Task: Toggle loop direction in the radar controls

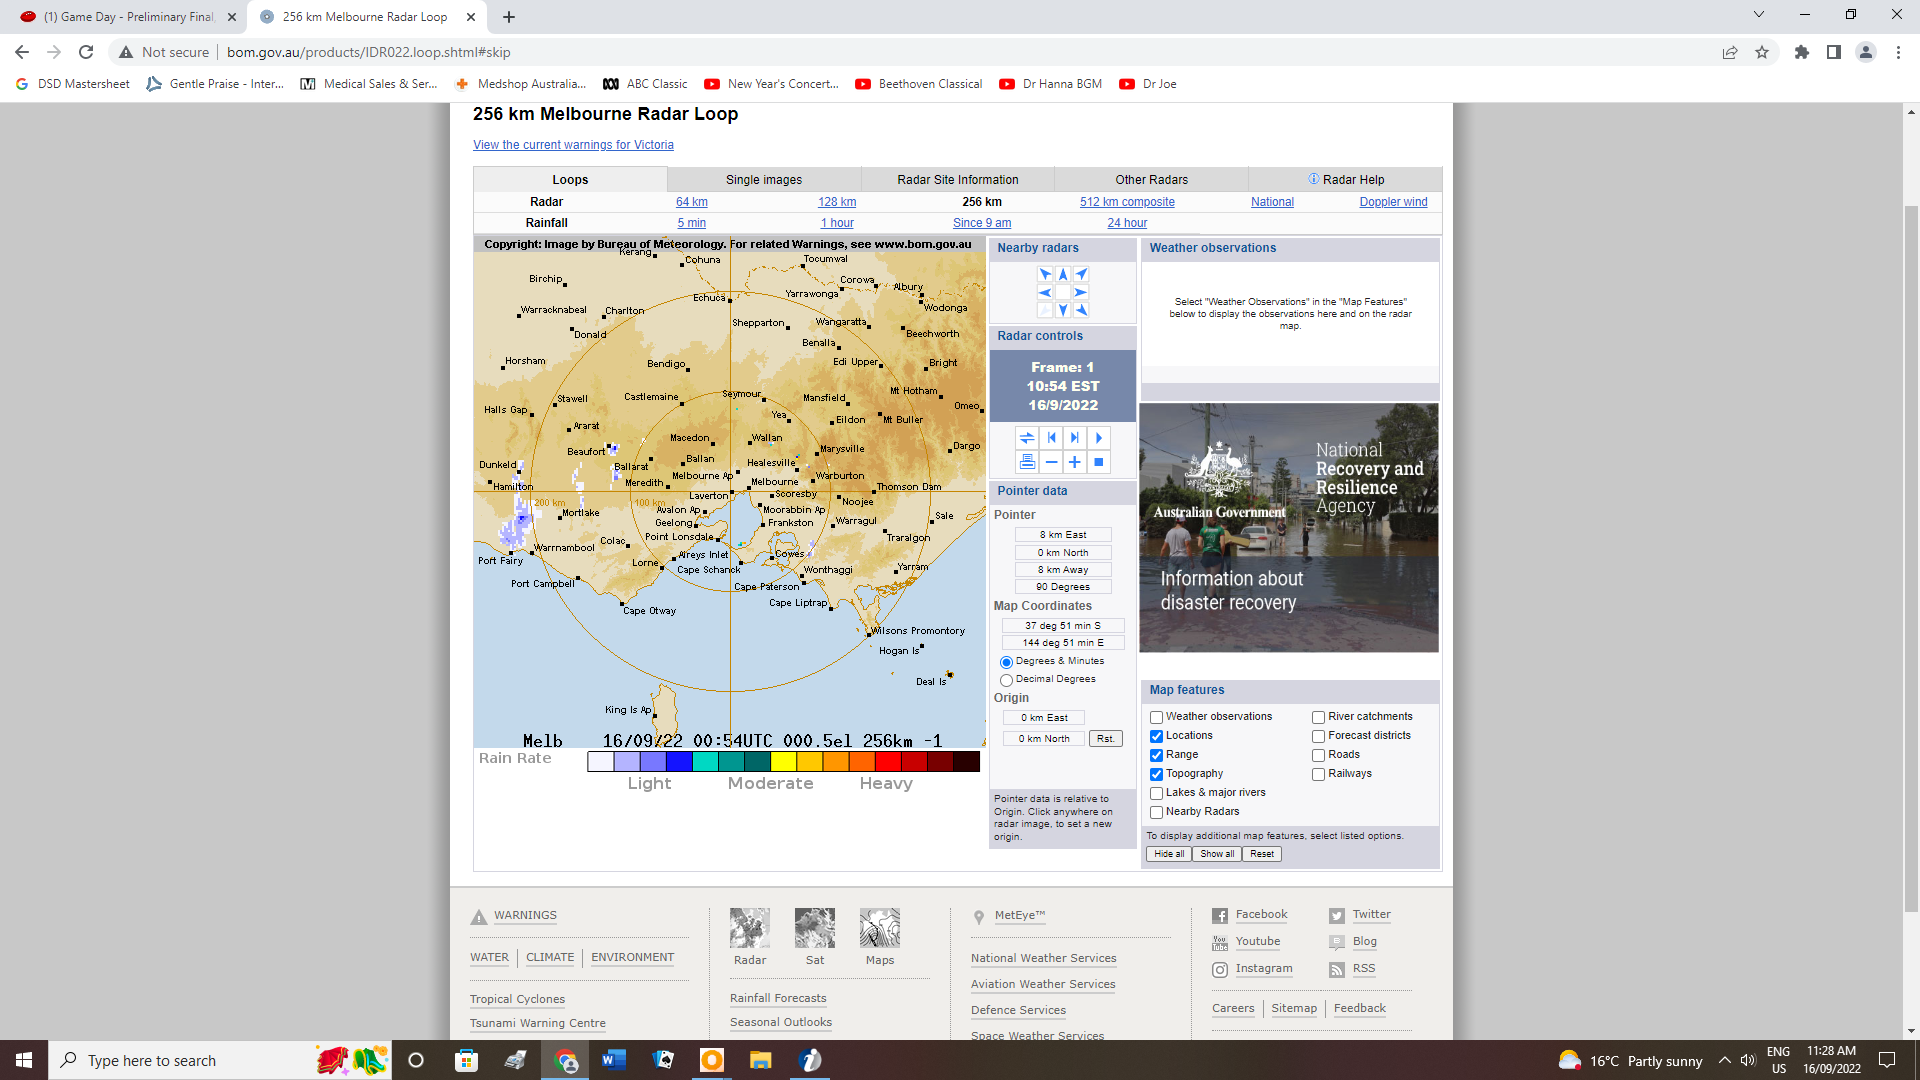Action: point(1027,438)
